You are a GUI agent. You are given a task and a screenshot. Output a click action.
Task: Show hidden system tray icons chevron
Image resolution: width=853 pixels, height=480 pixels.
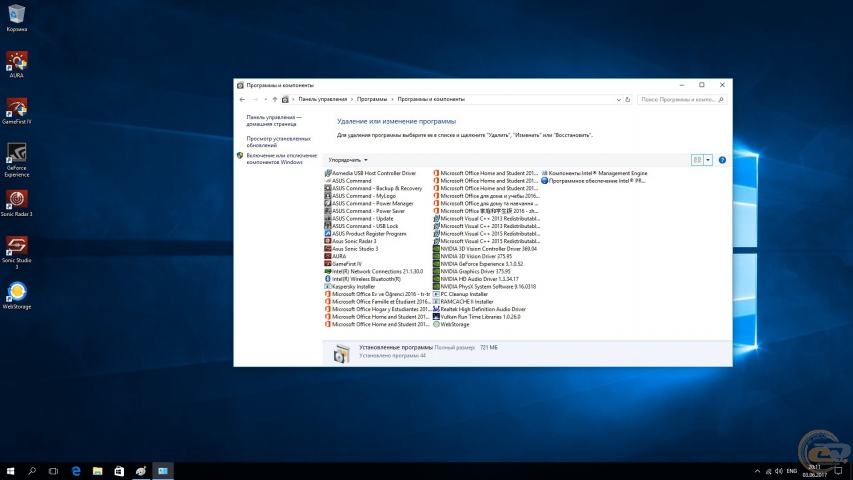757,471
